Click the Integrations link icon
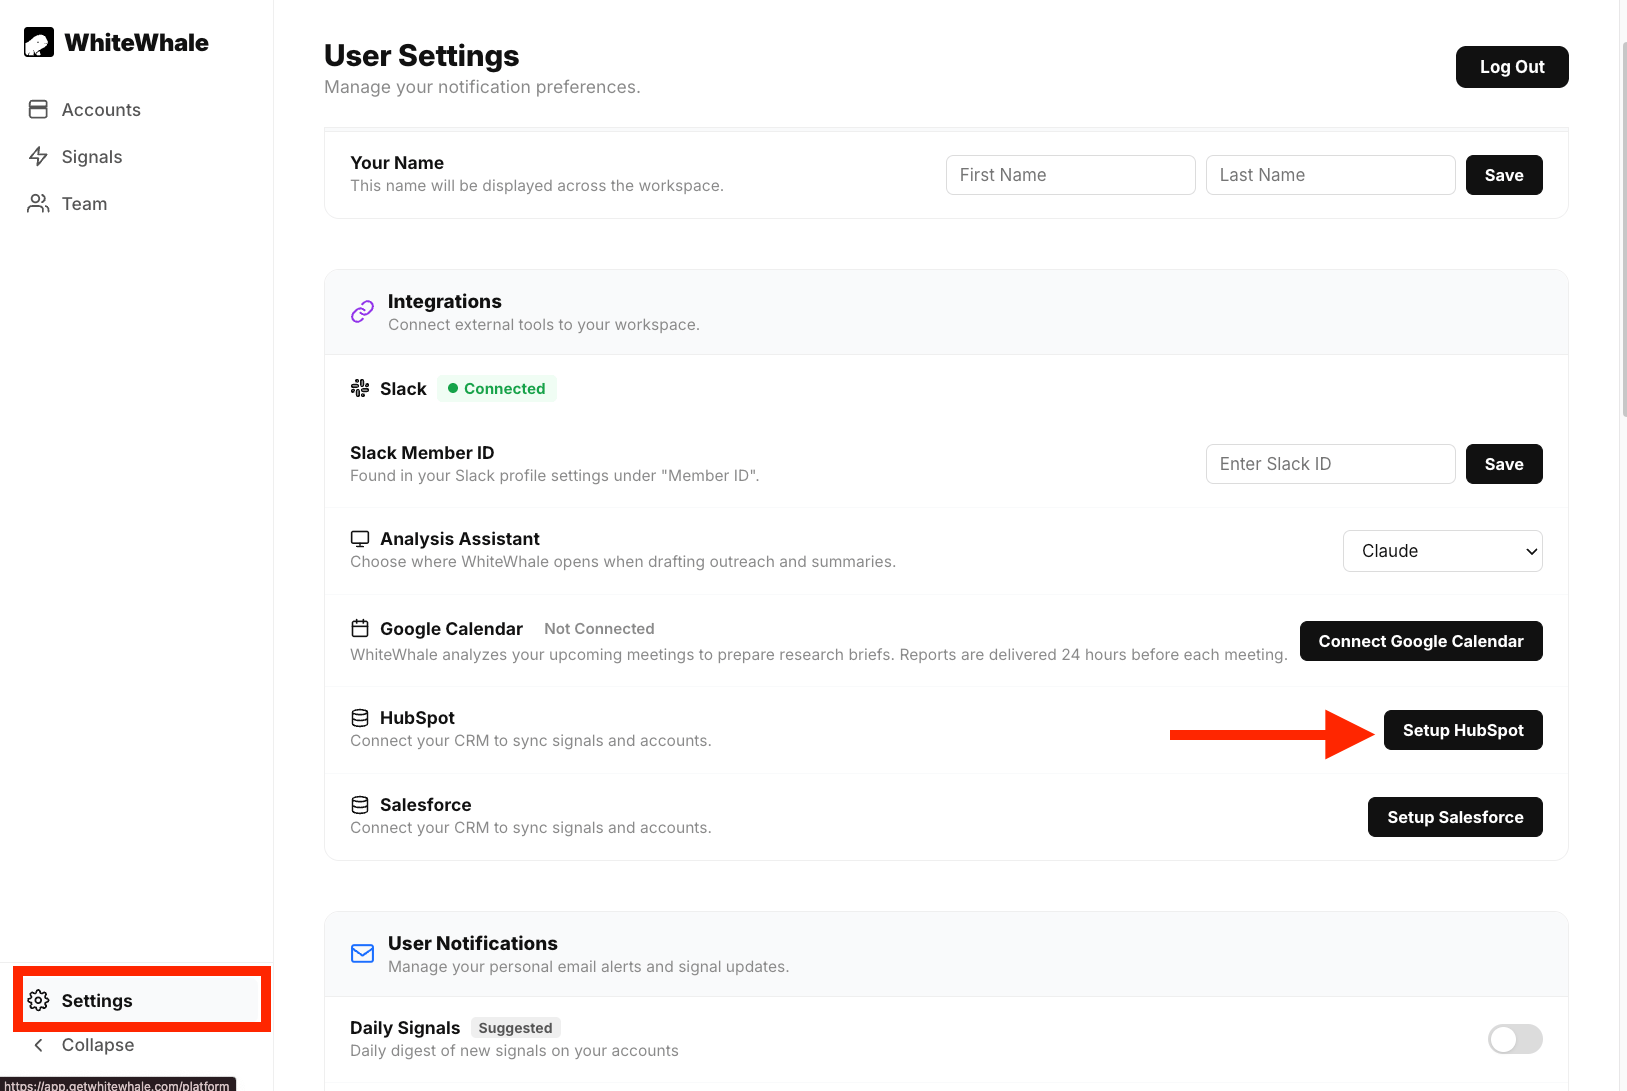Viewport: 1627px width, 1091px height. (362, 312)
